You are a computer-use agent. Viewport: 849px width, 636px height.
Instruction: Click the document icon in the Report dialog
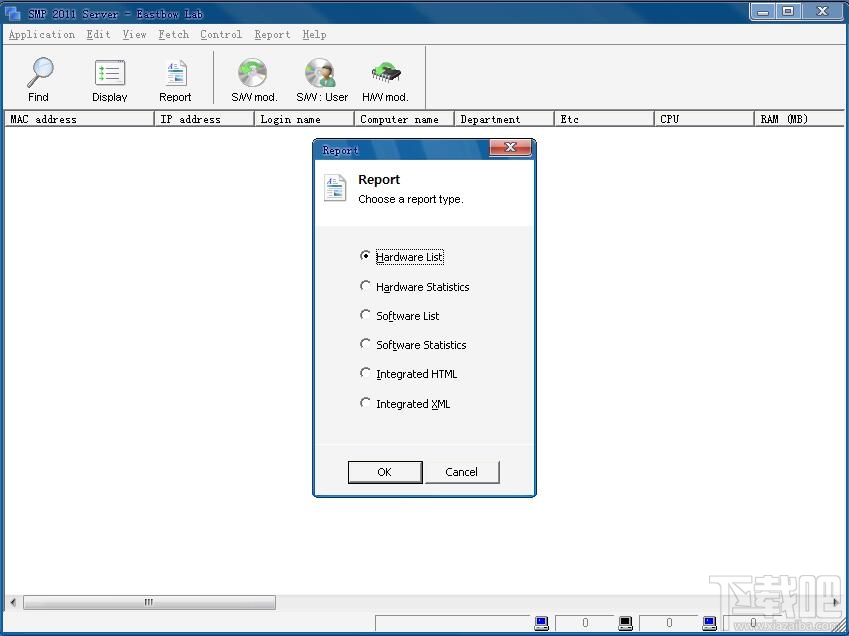334,187
